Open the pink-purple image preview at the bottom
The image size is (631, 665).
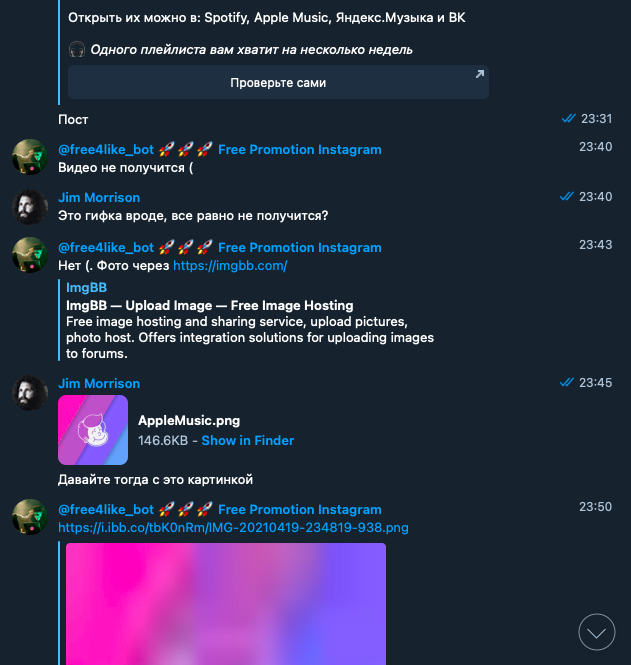226,604
